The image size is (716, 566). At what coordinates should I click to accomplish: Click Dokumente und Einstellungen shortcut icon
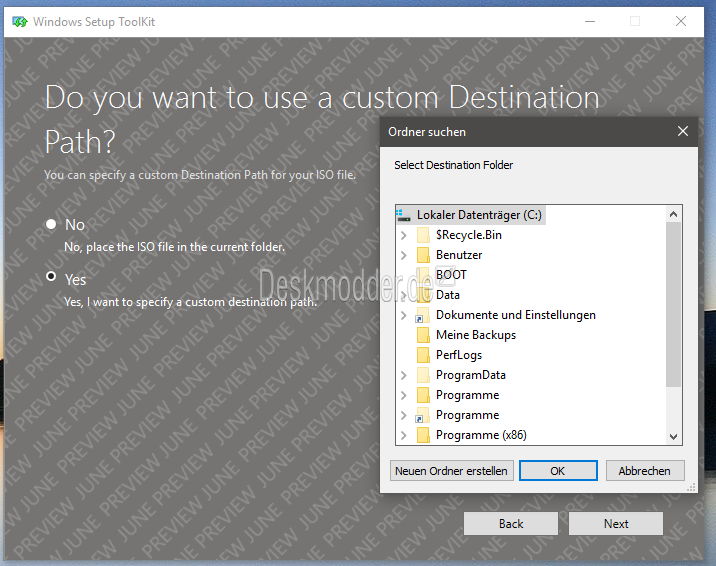[x=422, y=315]
